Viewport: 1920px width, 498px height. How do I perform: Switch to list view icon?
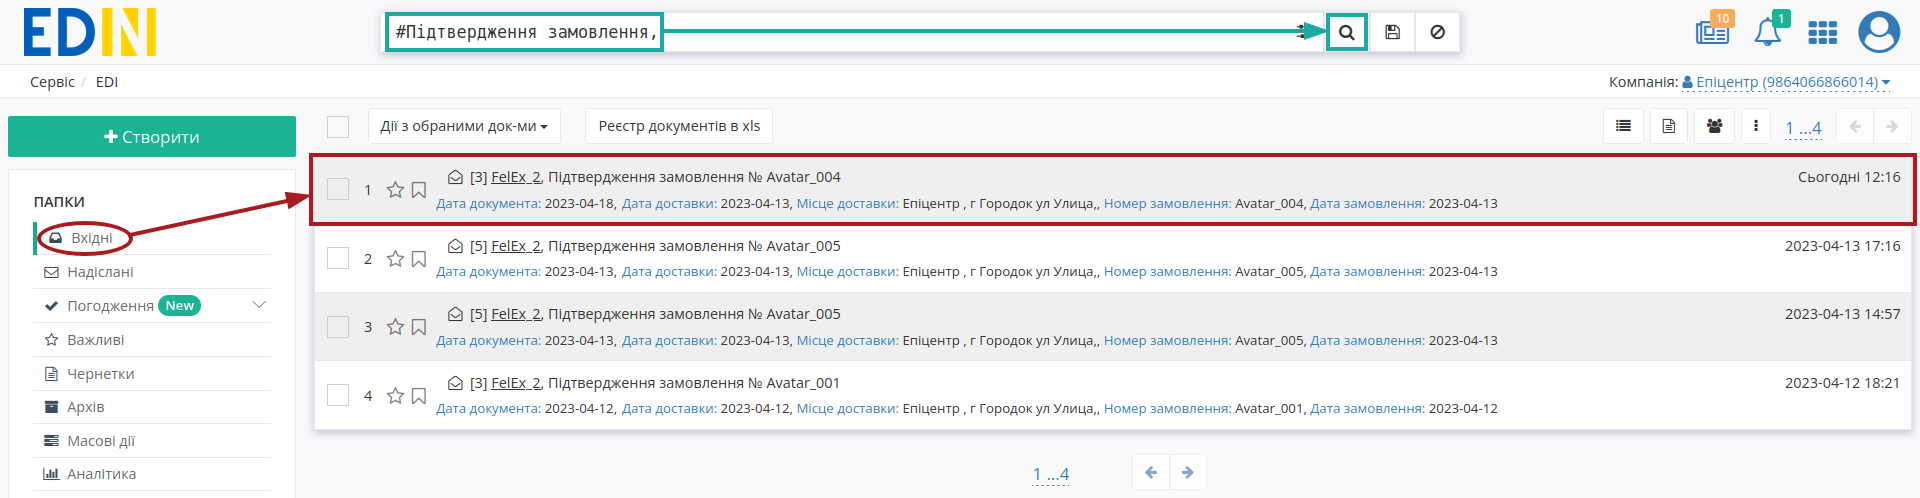click(1623, 126)
